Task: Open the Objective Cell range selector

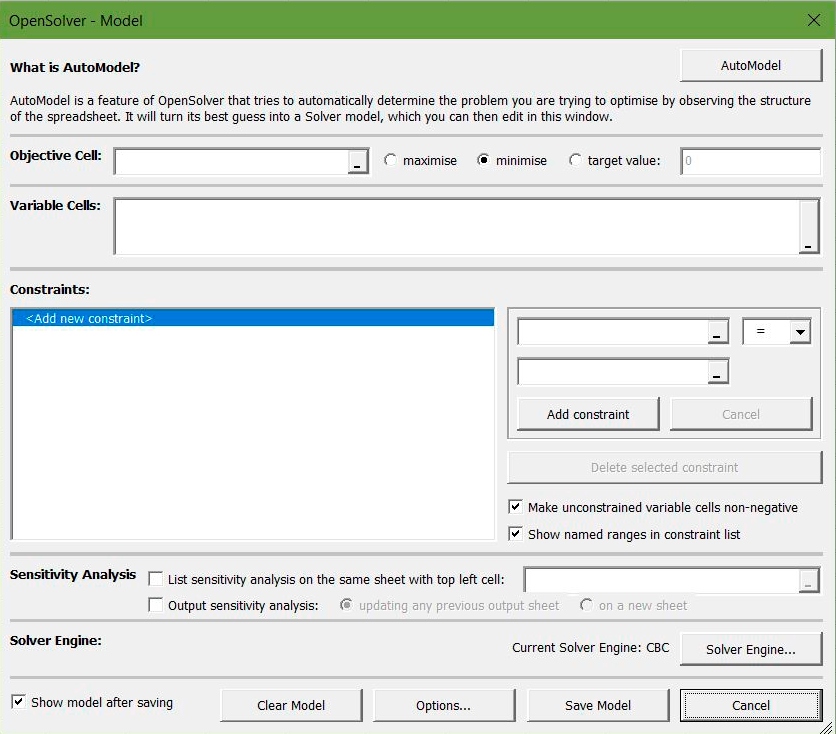Action: tap(358, 162)
